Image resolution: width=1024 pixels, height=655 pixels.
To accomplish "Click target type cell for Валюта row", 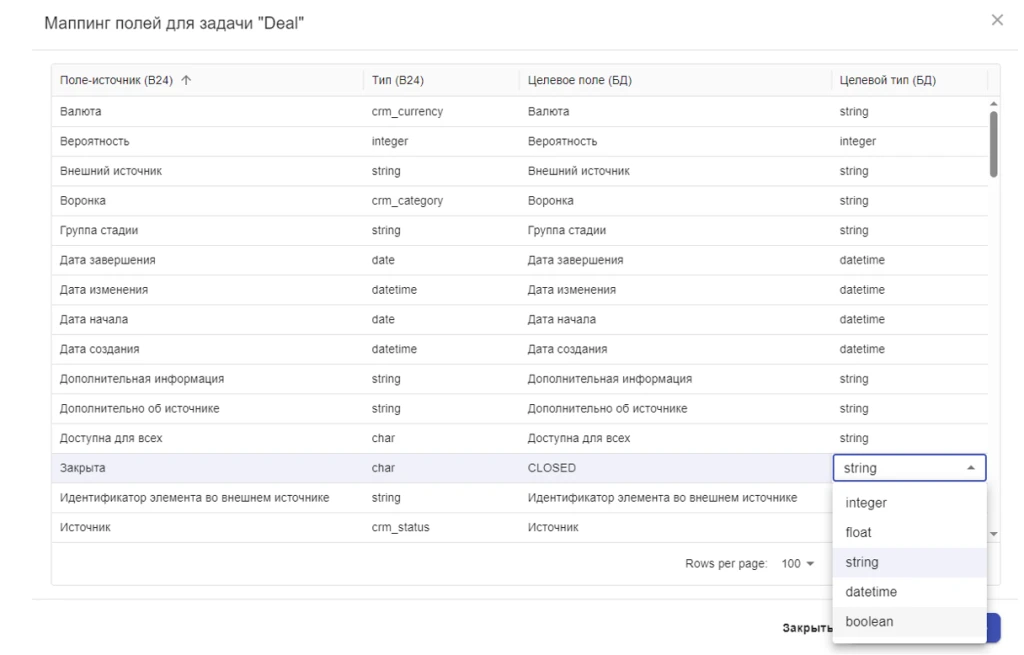I will (x=854, y=111).
